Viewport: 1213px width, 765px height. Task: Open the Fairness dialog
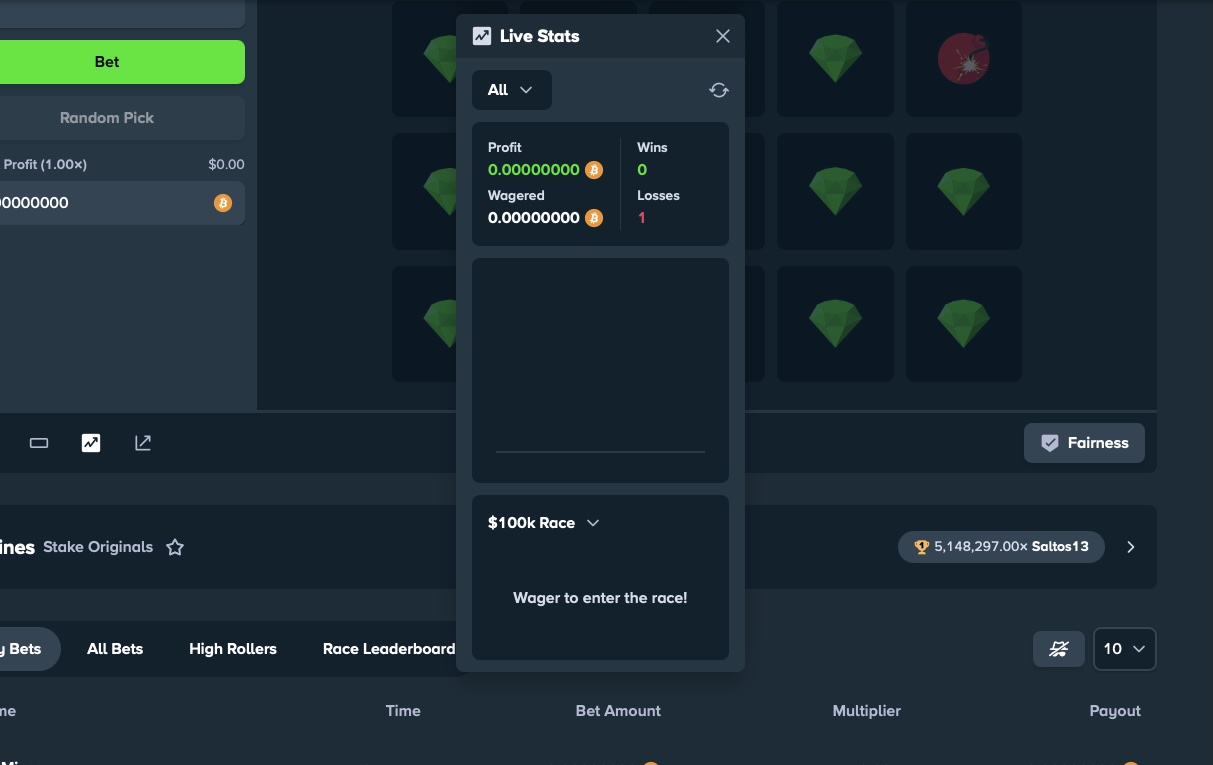point(1084,443)
